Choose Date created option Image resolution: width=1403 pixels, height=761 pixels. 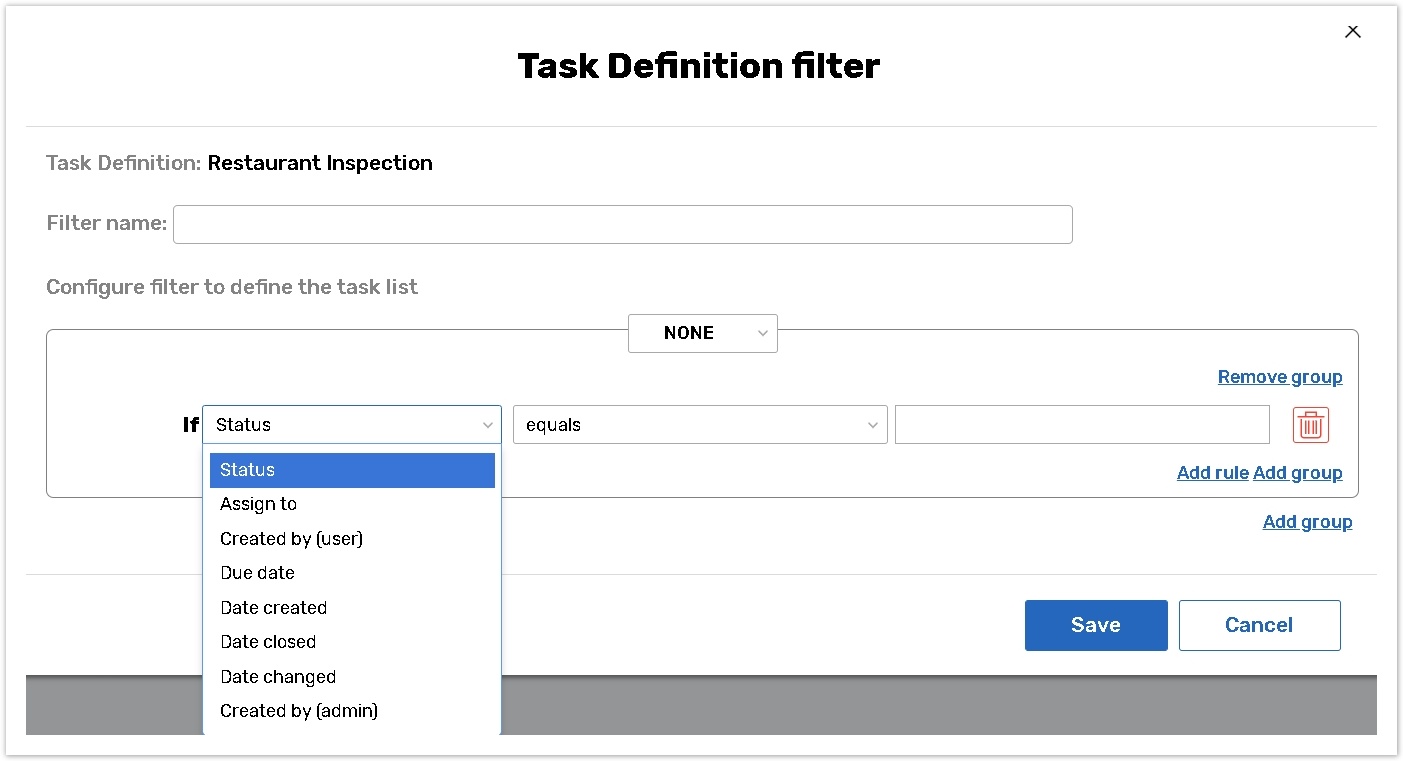coord(273,608)
